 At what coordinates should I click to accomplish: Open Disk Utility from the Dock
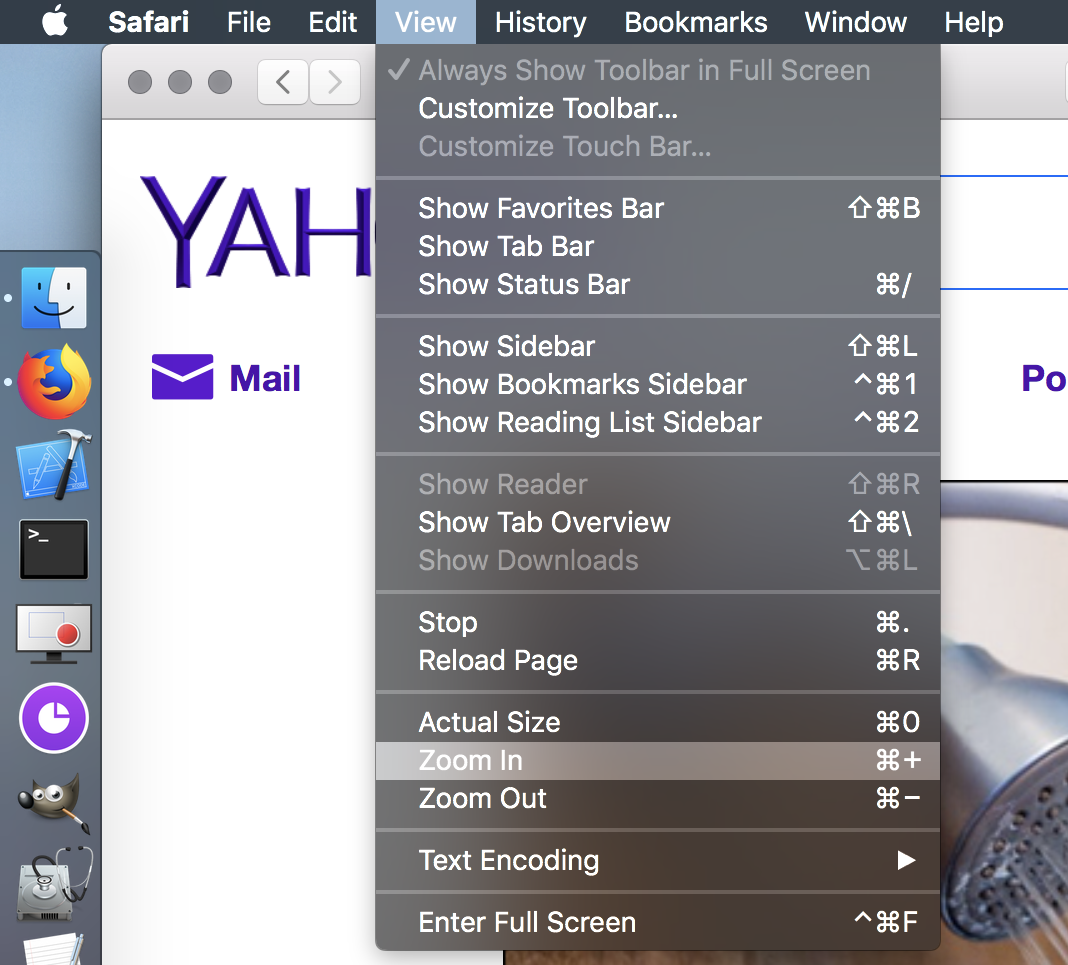54,884
